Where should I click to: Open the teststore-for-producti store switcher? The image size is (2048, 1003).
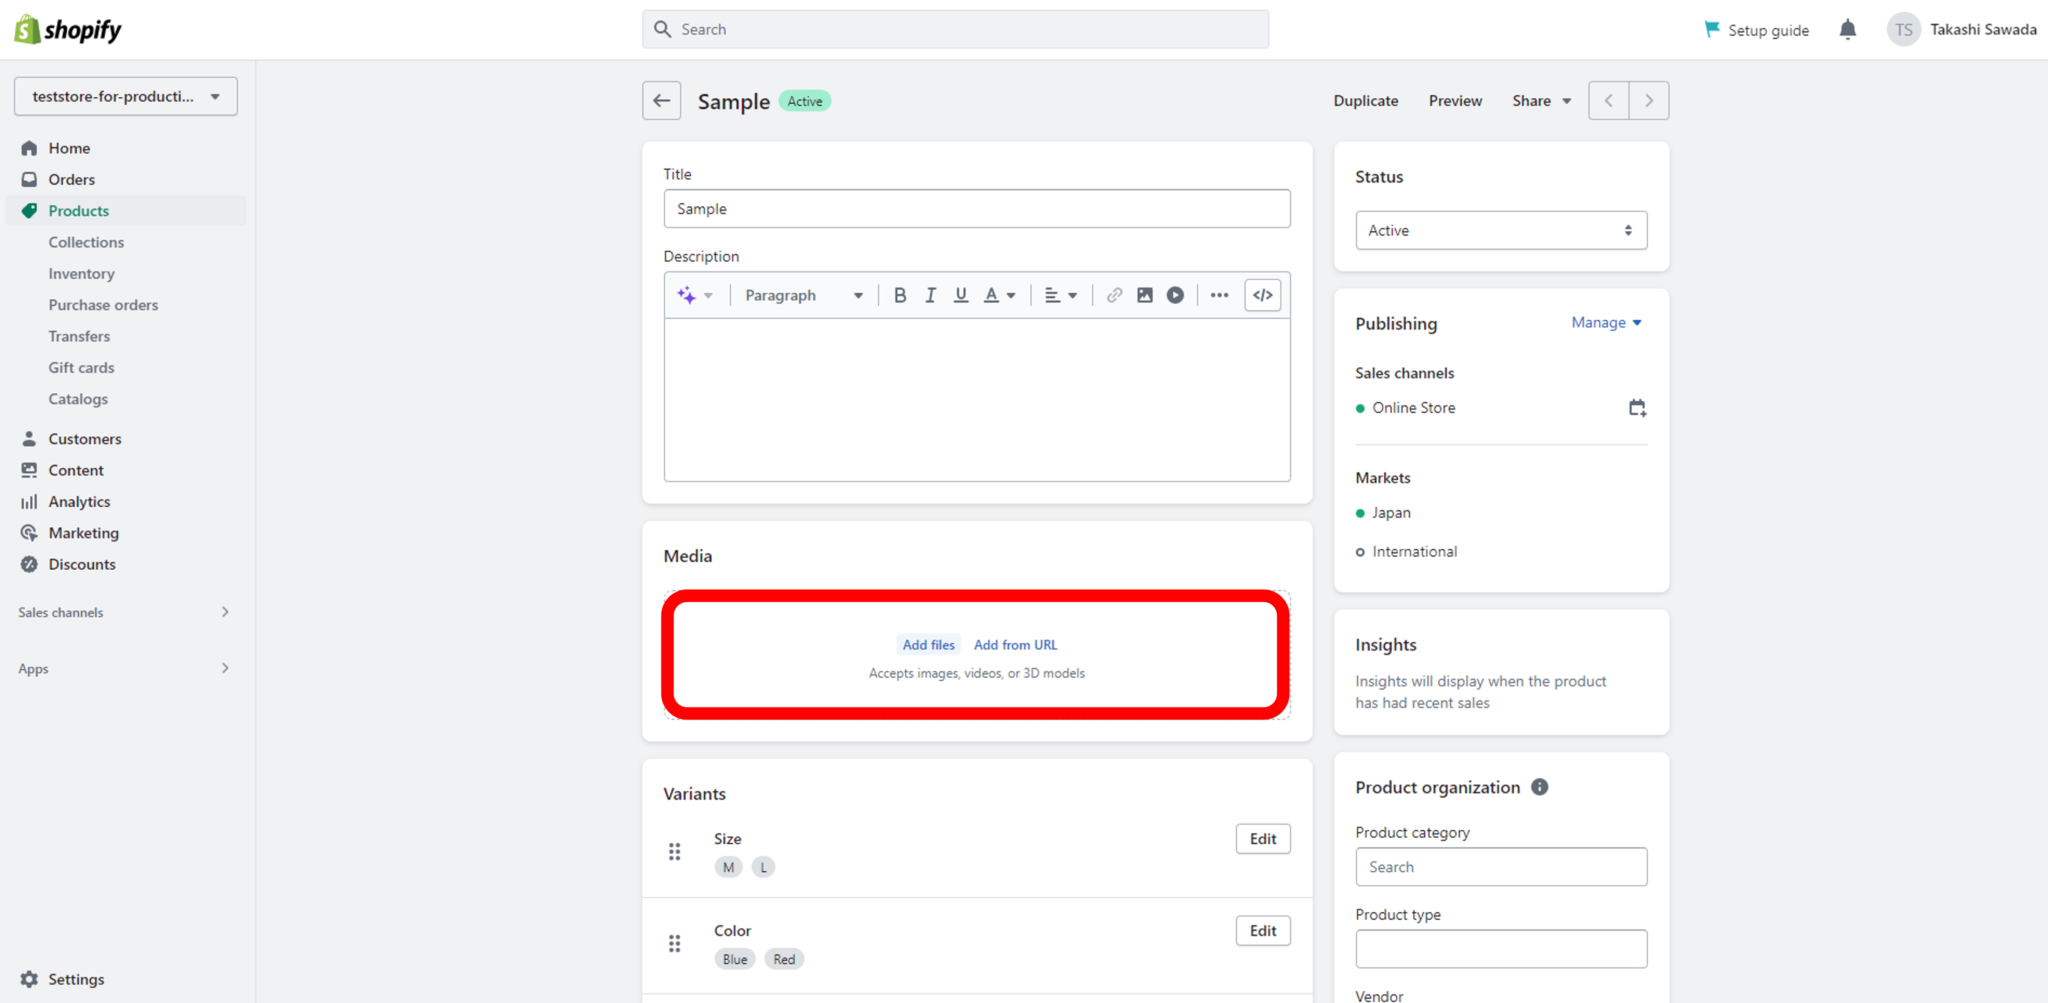pos(125,96)
